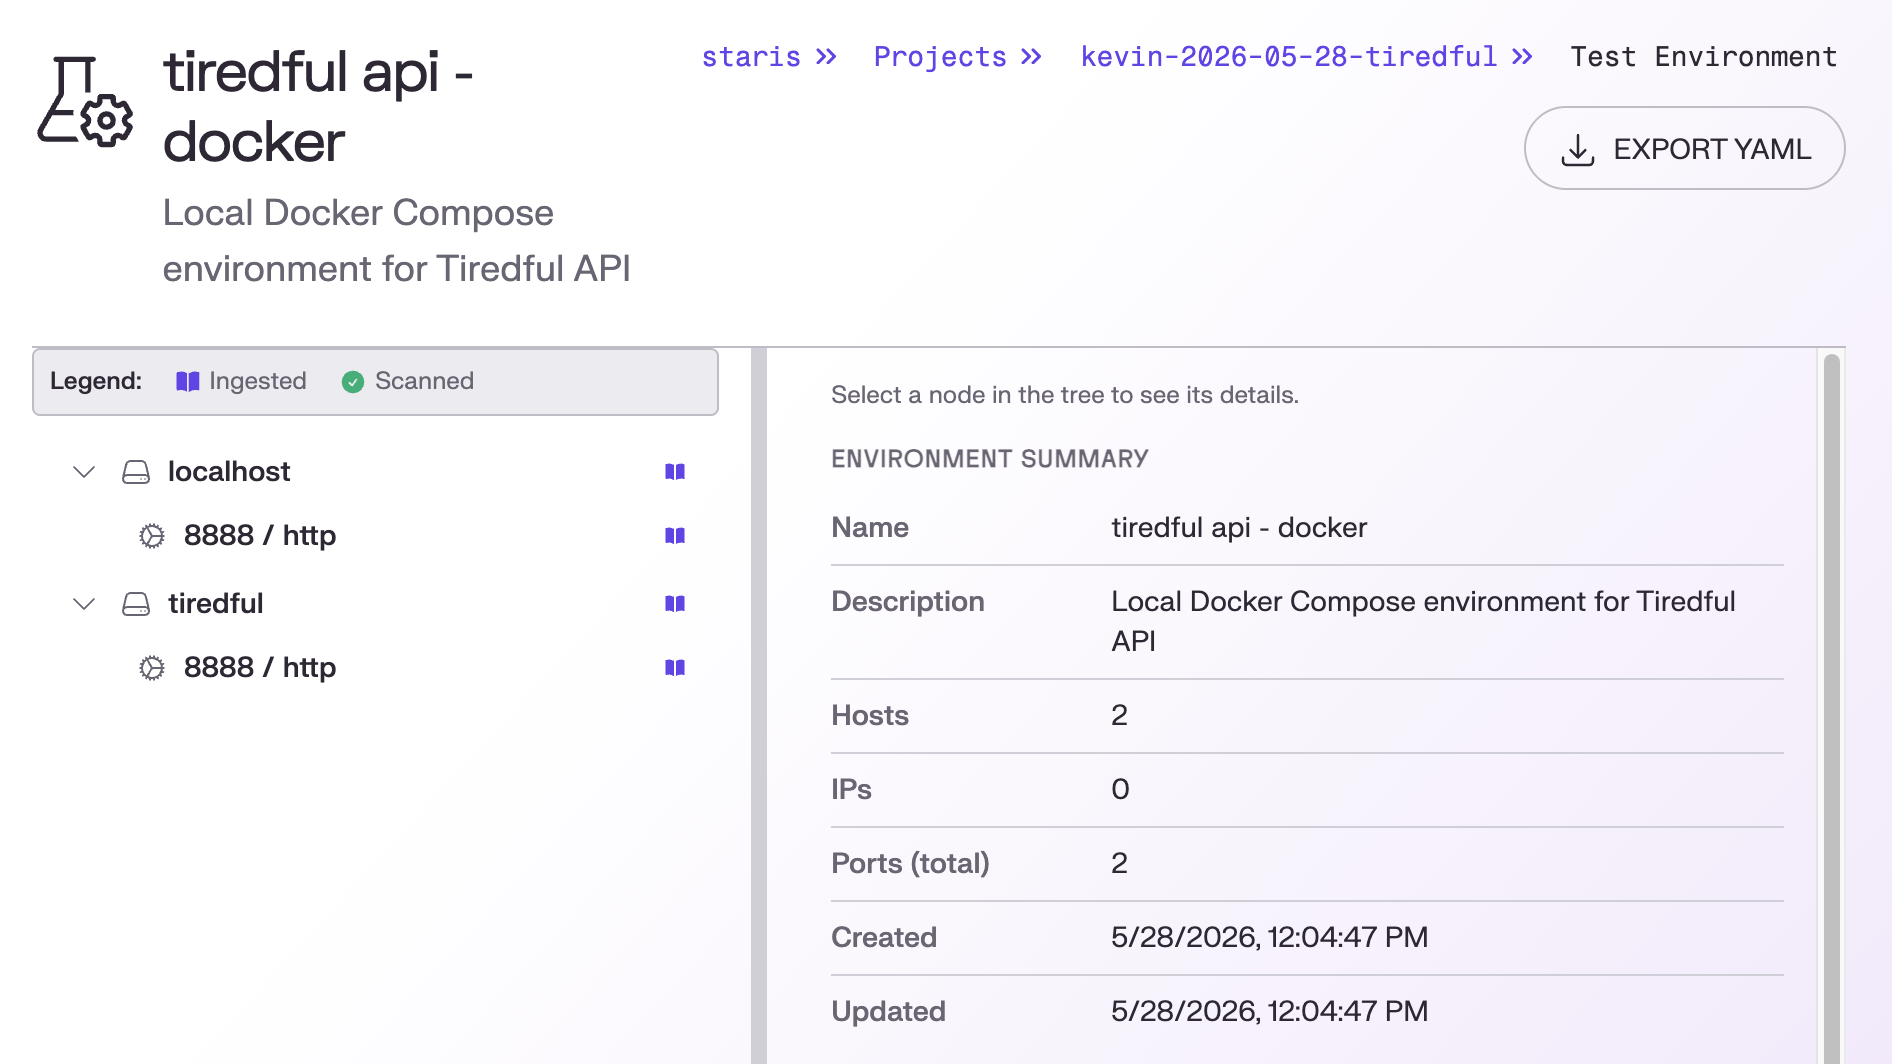Click the 'tiredful api - docker' page title
The width and height of the screenshot is (1892, 1064).
click(x=318, y=106)
